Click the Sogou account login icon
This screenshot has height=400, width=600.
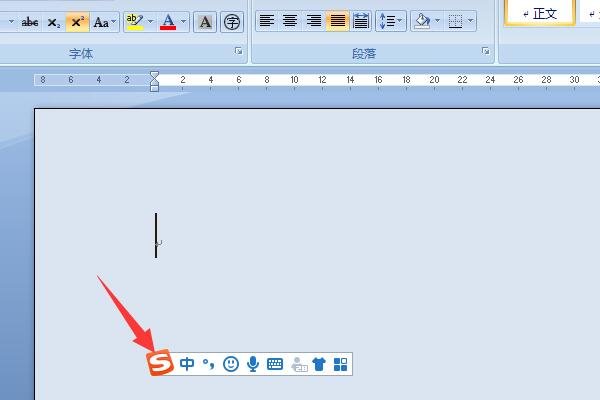tap(298, 365)
